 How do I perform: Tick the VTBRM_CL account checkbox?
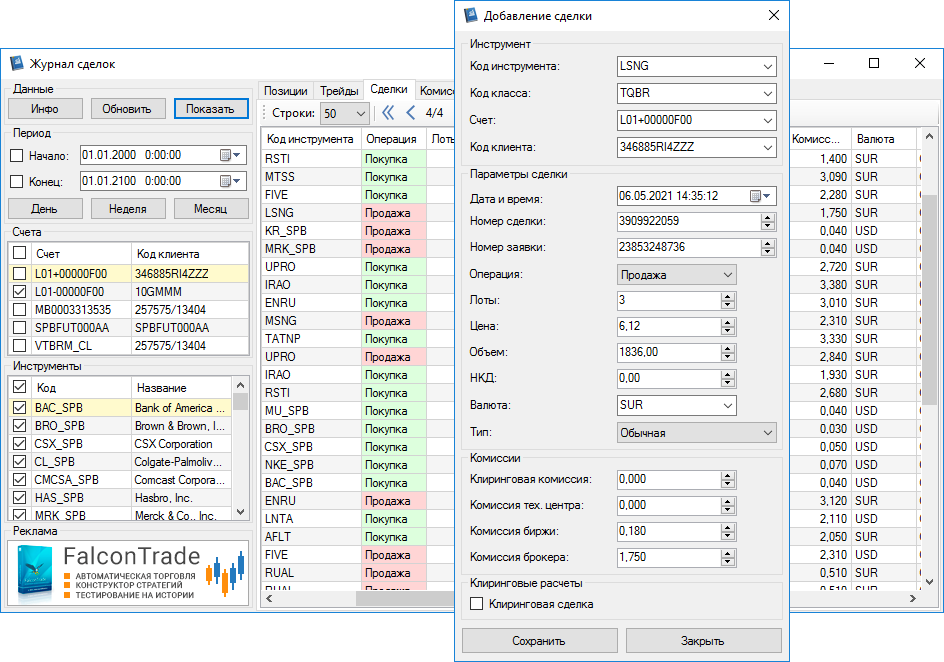[19, 346]
